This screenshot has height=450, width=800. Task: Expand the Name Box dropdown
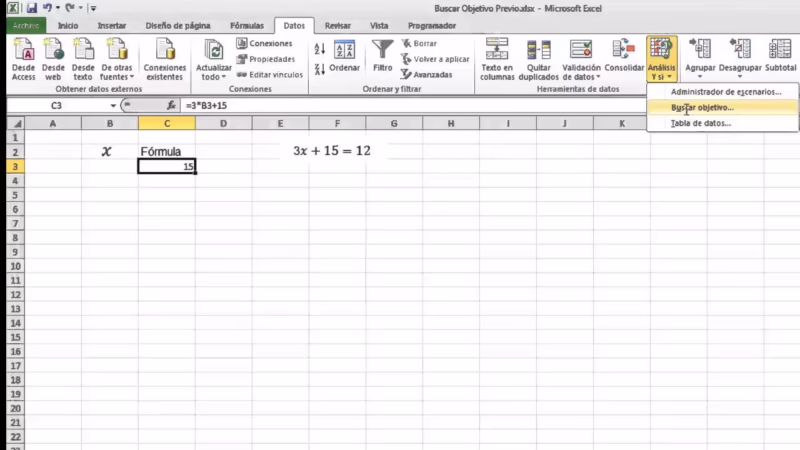[113, 106]
